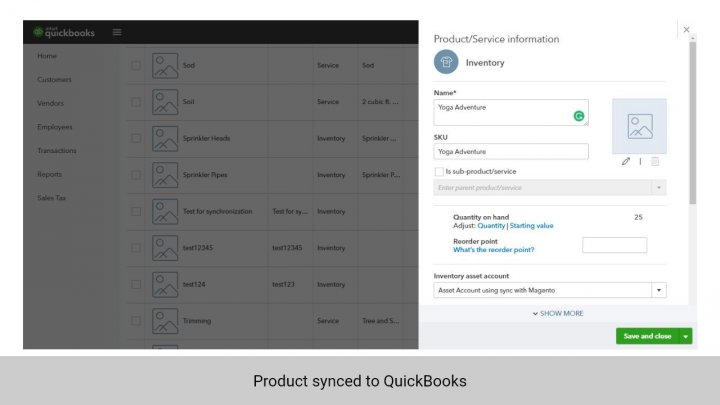Select the Sod row checkbox
The image size is (720, 405).
(136, 65)
